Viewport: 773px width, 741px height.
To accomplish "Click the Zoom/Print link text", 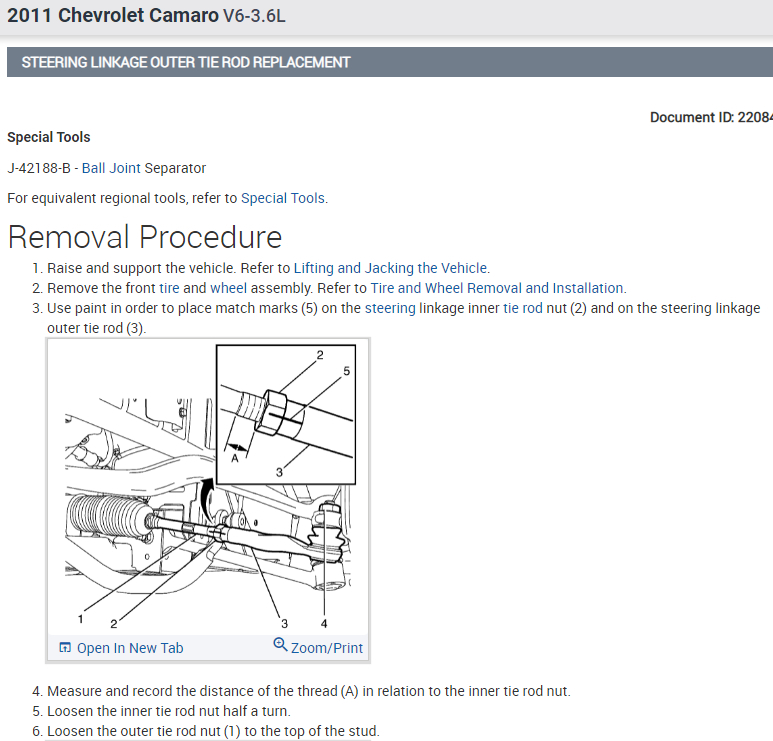I will click(326, 648).
